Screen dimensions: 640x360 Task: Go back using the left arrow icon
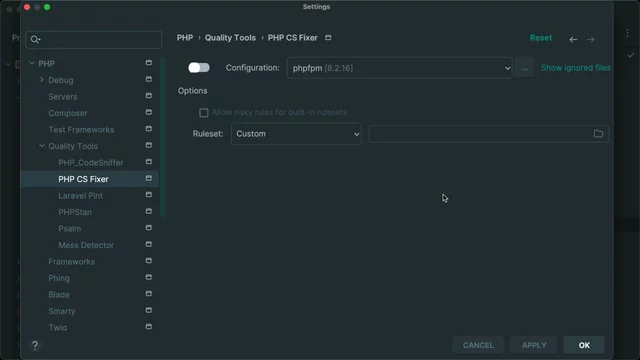pyautogui.click(x=573, y=40)
